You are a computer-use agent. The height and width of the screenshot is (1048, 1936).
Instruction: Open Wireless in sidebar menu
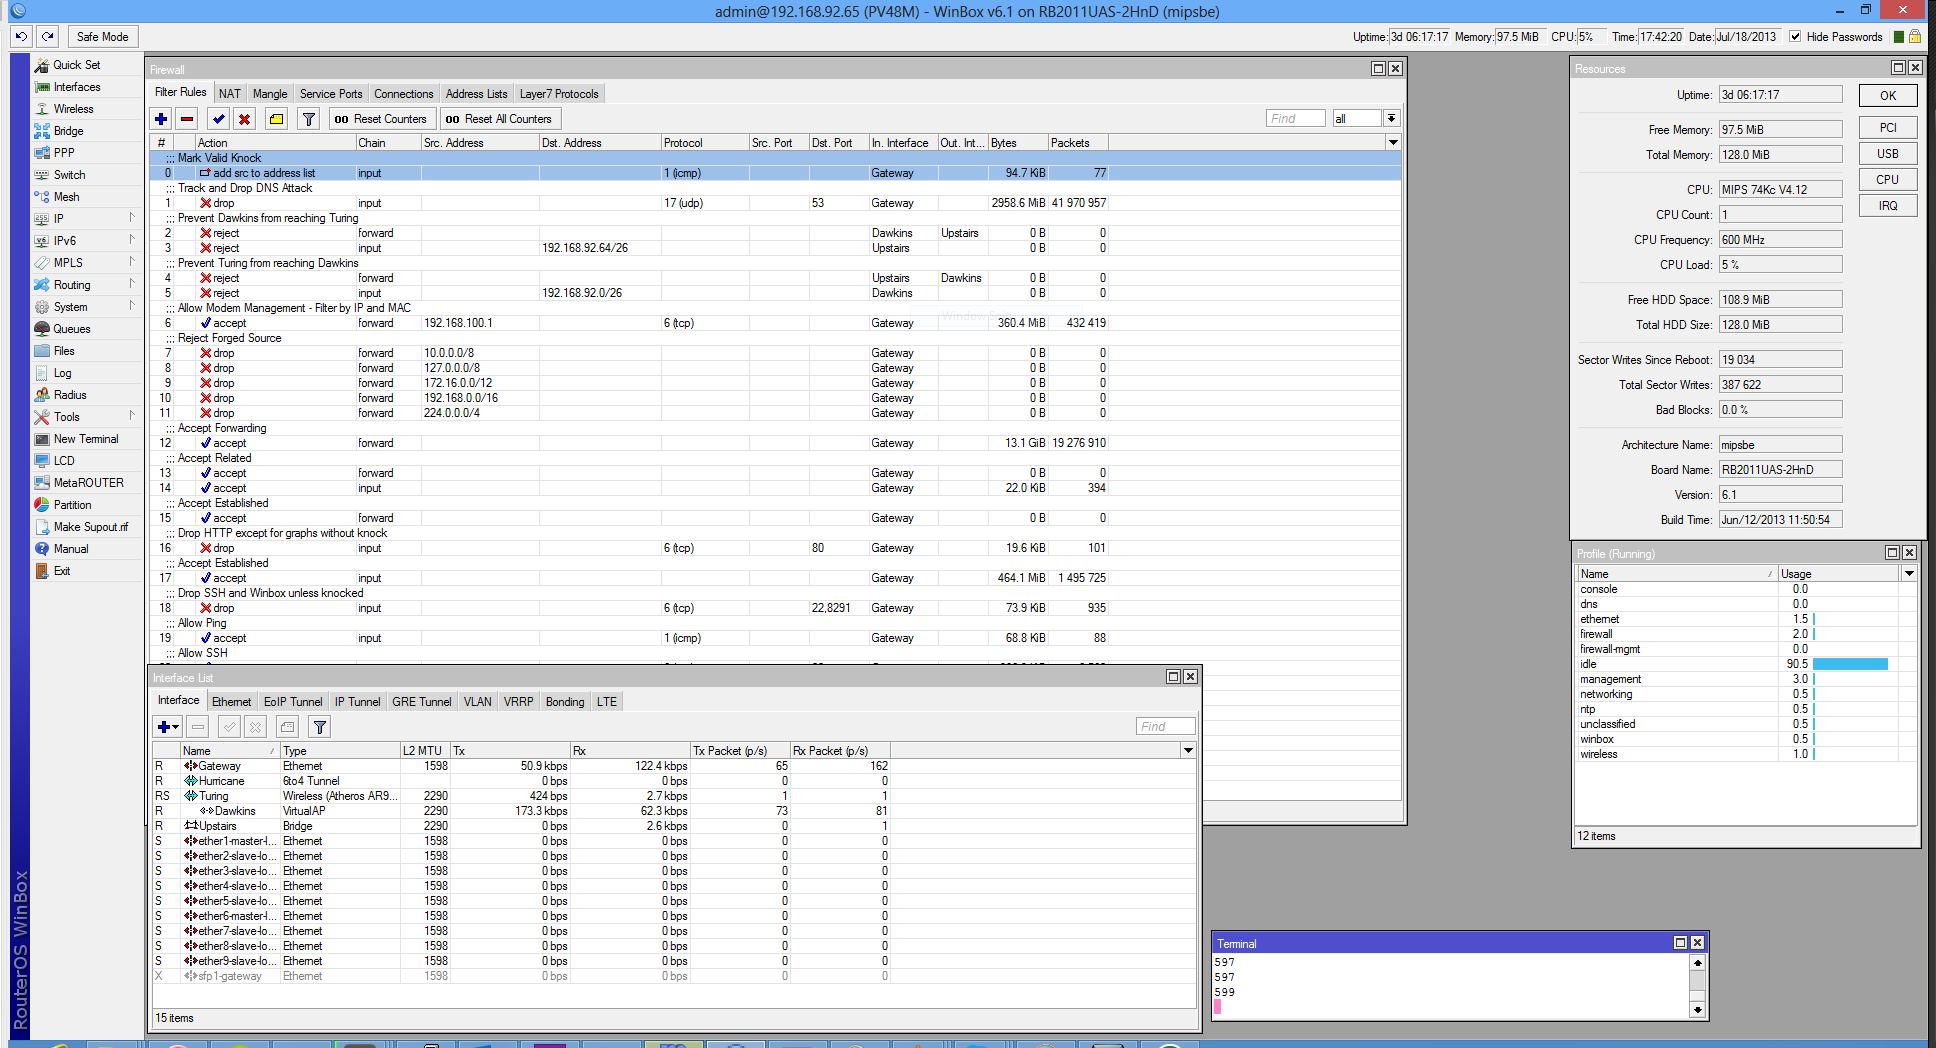click(x=73, y=109)
